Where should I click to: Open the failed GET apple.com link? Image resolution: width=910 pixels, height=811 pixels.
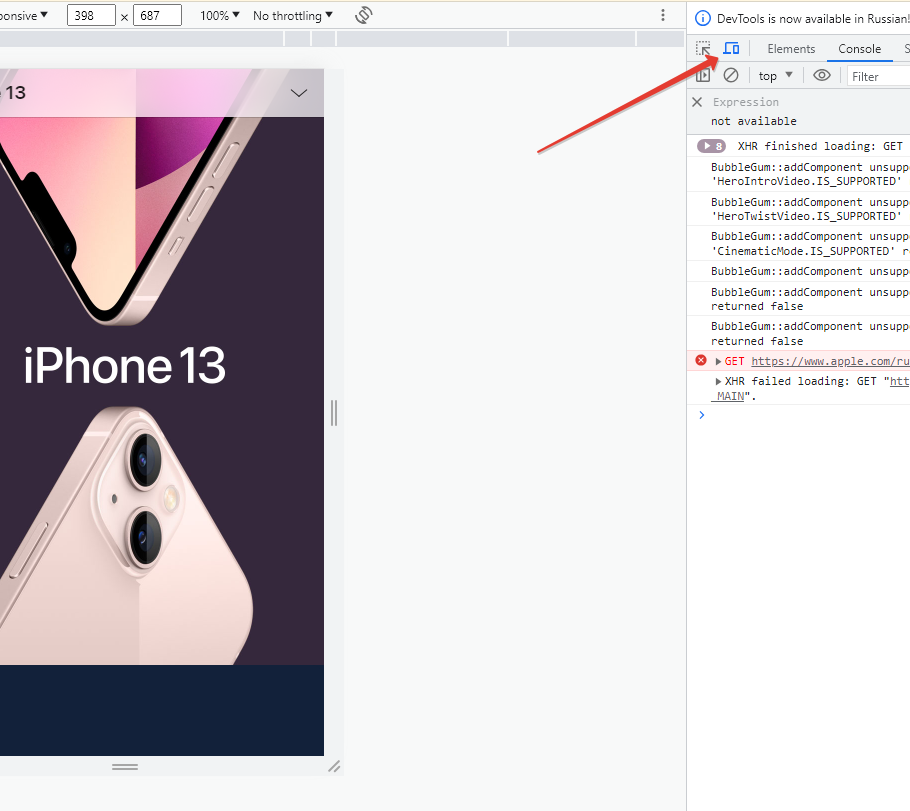click(830, 361)
